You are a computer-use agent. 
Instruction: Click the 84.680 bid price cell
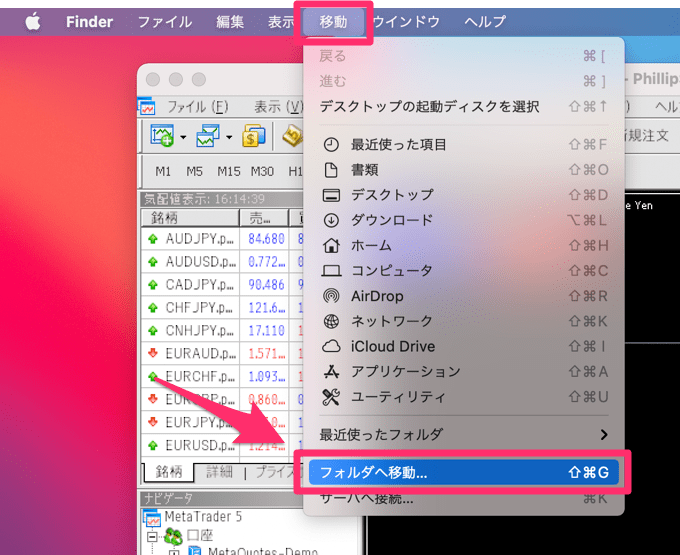(x=266, y=239)
